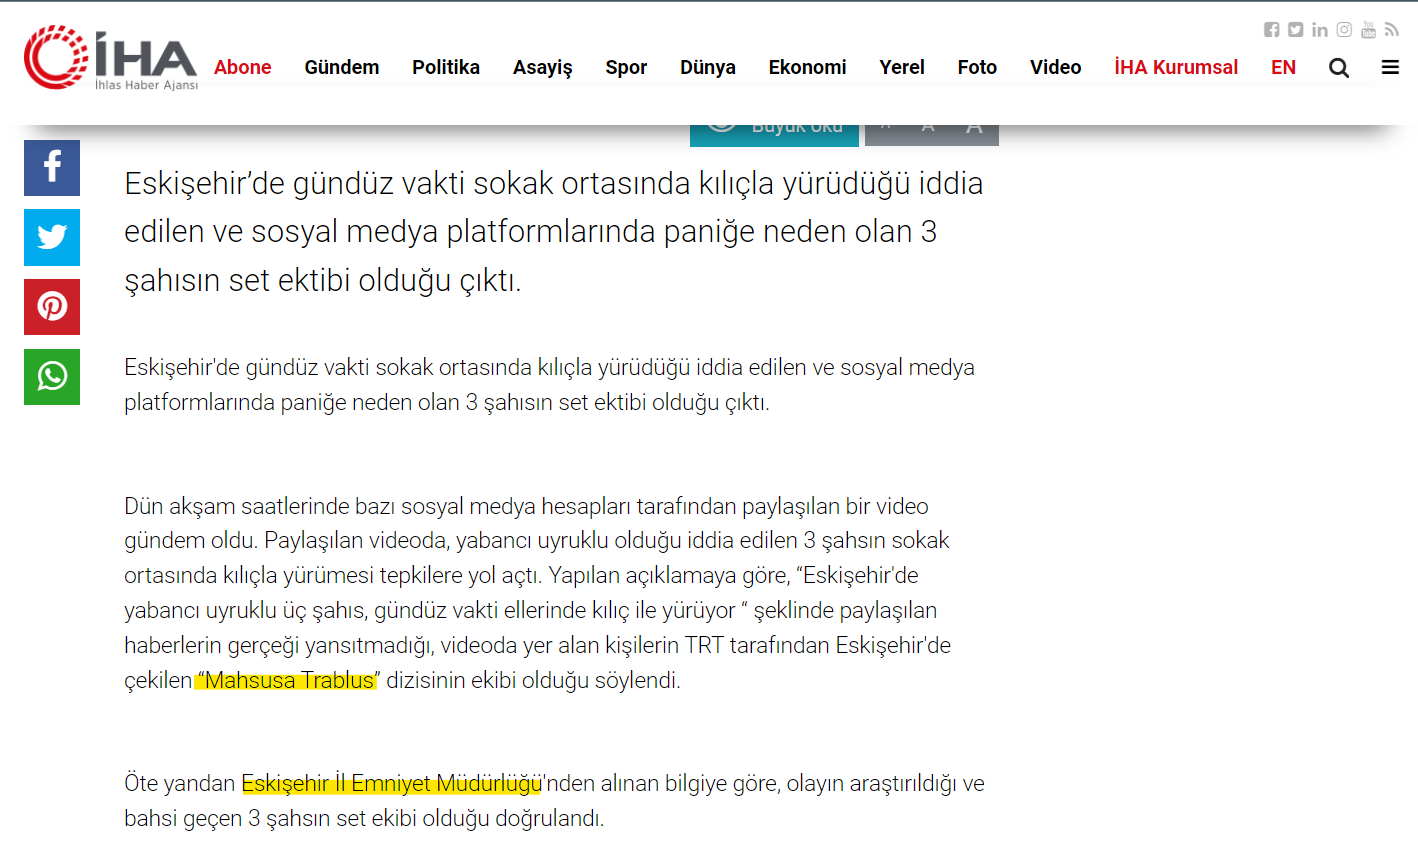Share article via WhatsApp

pos(52,376)
